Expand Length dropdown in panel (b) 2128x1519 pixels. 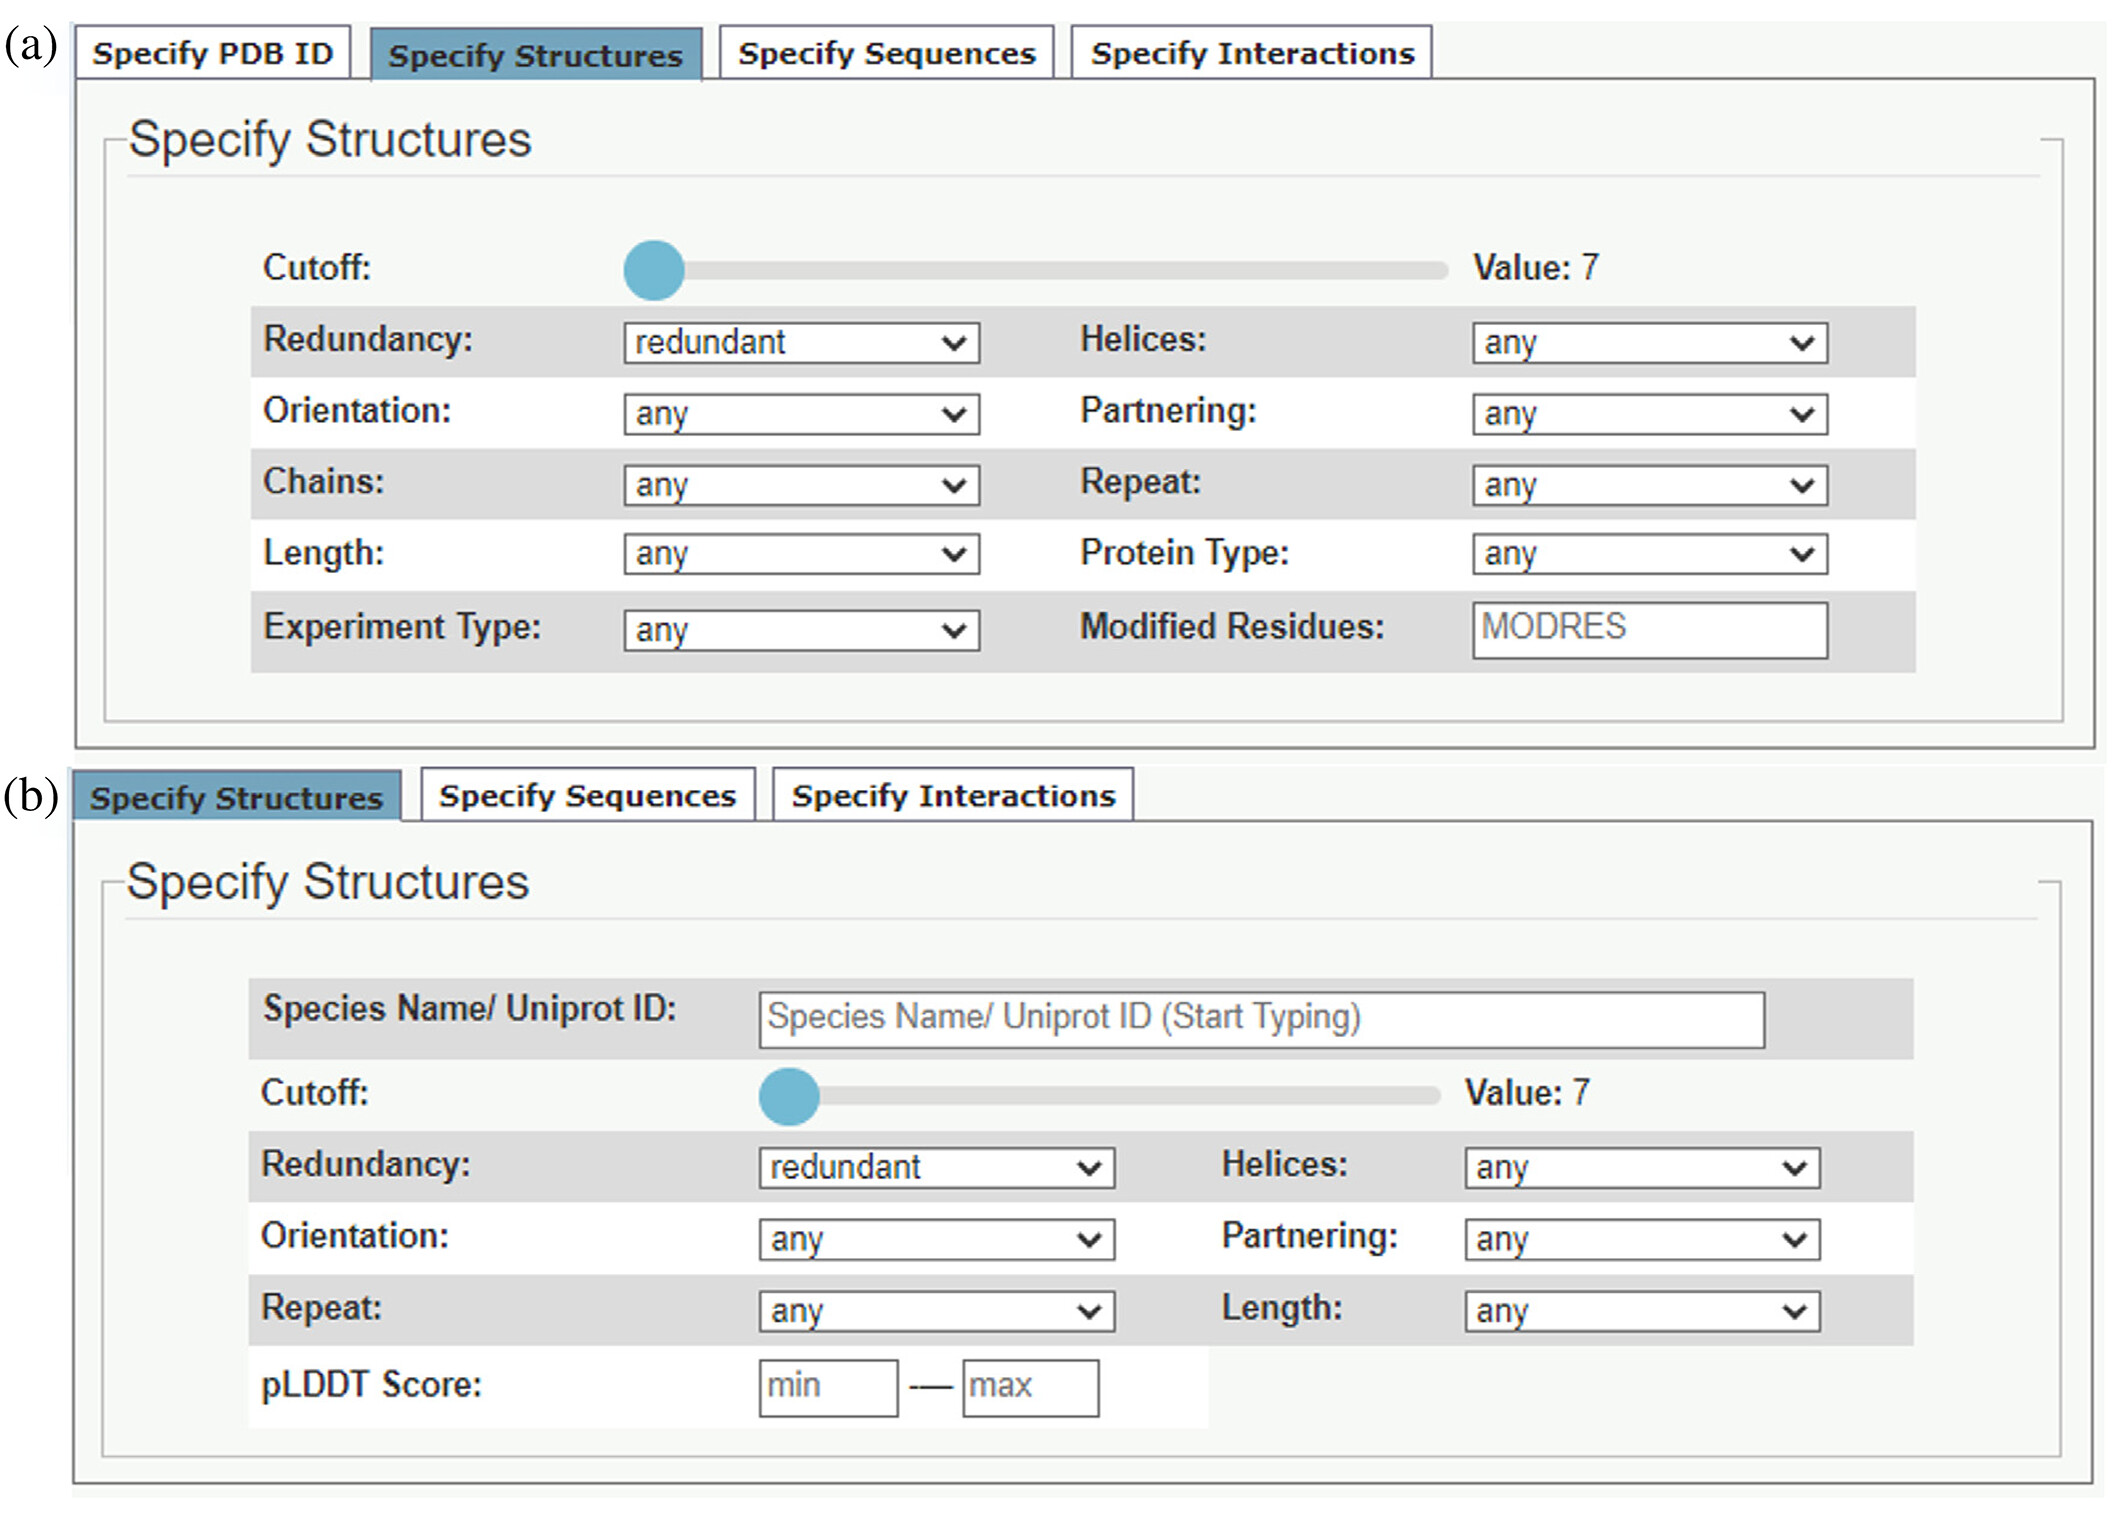point(1642,1312)
